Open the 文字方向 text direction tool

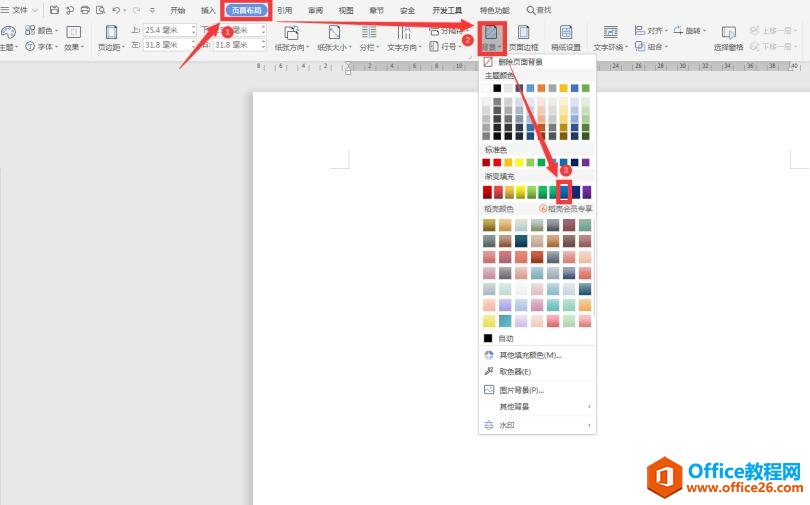point(404,35)
